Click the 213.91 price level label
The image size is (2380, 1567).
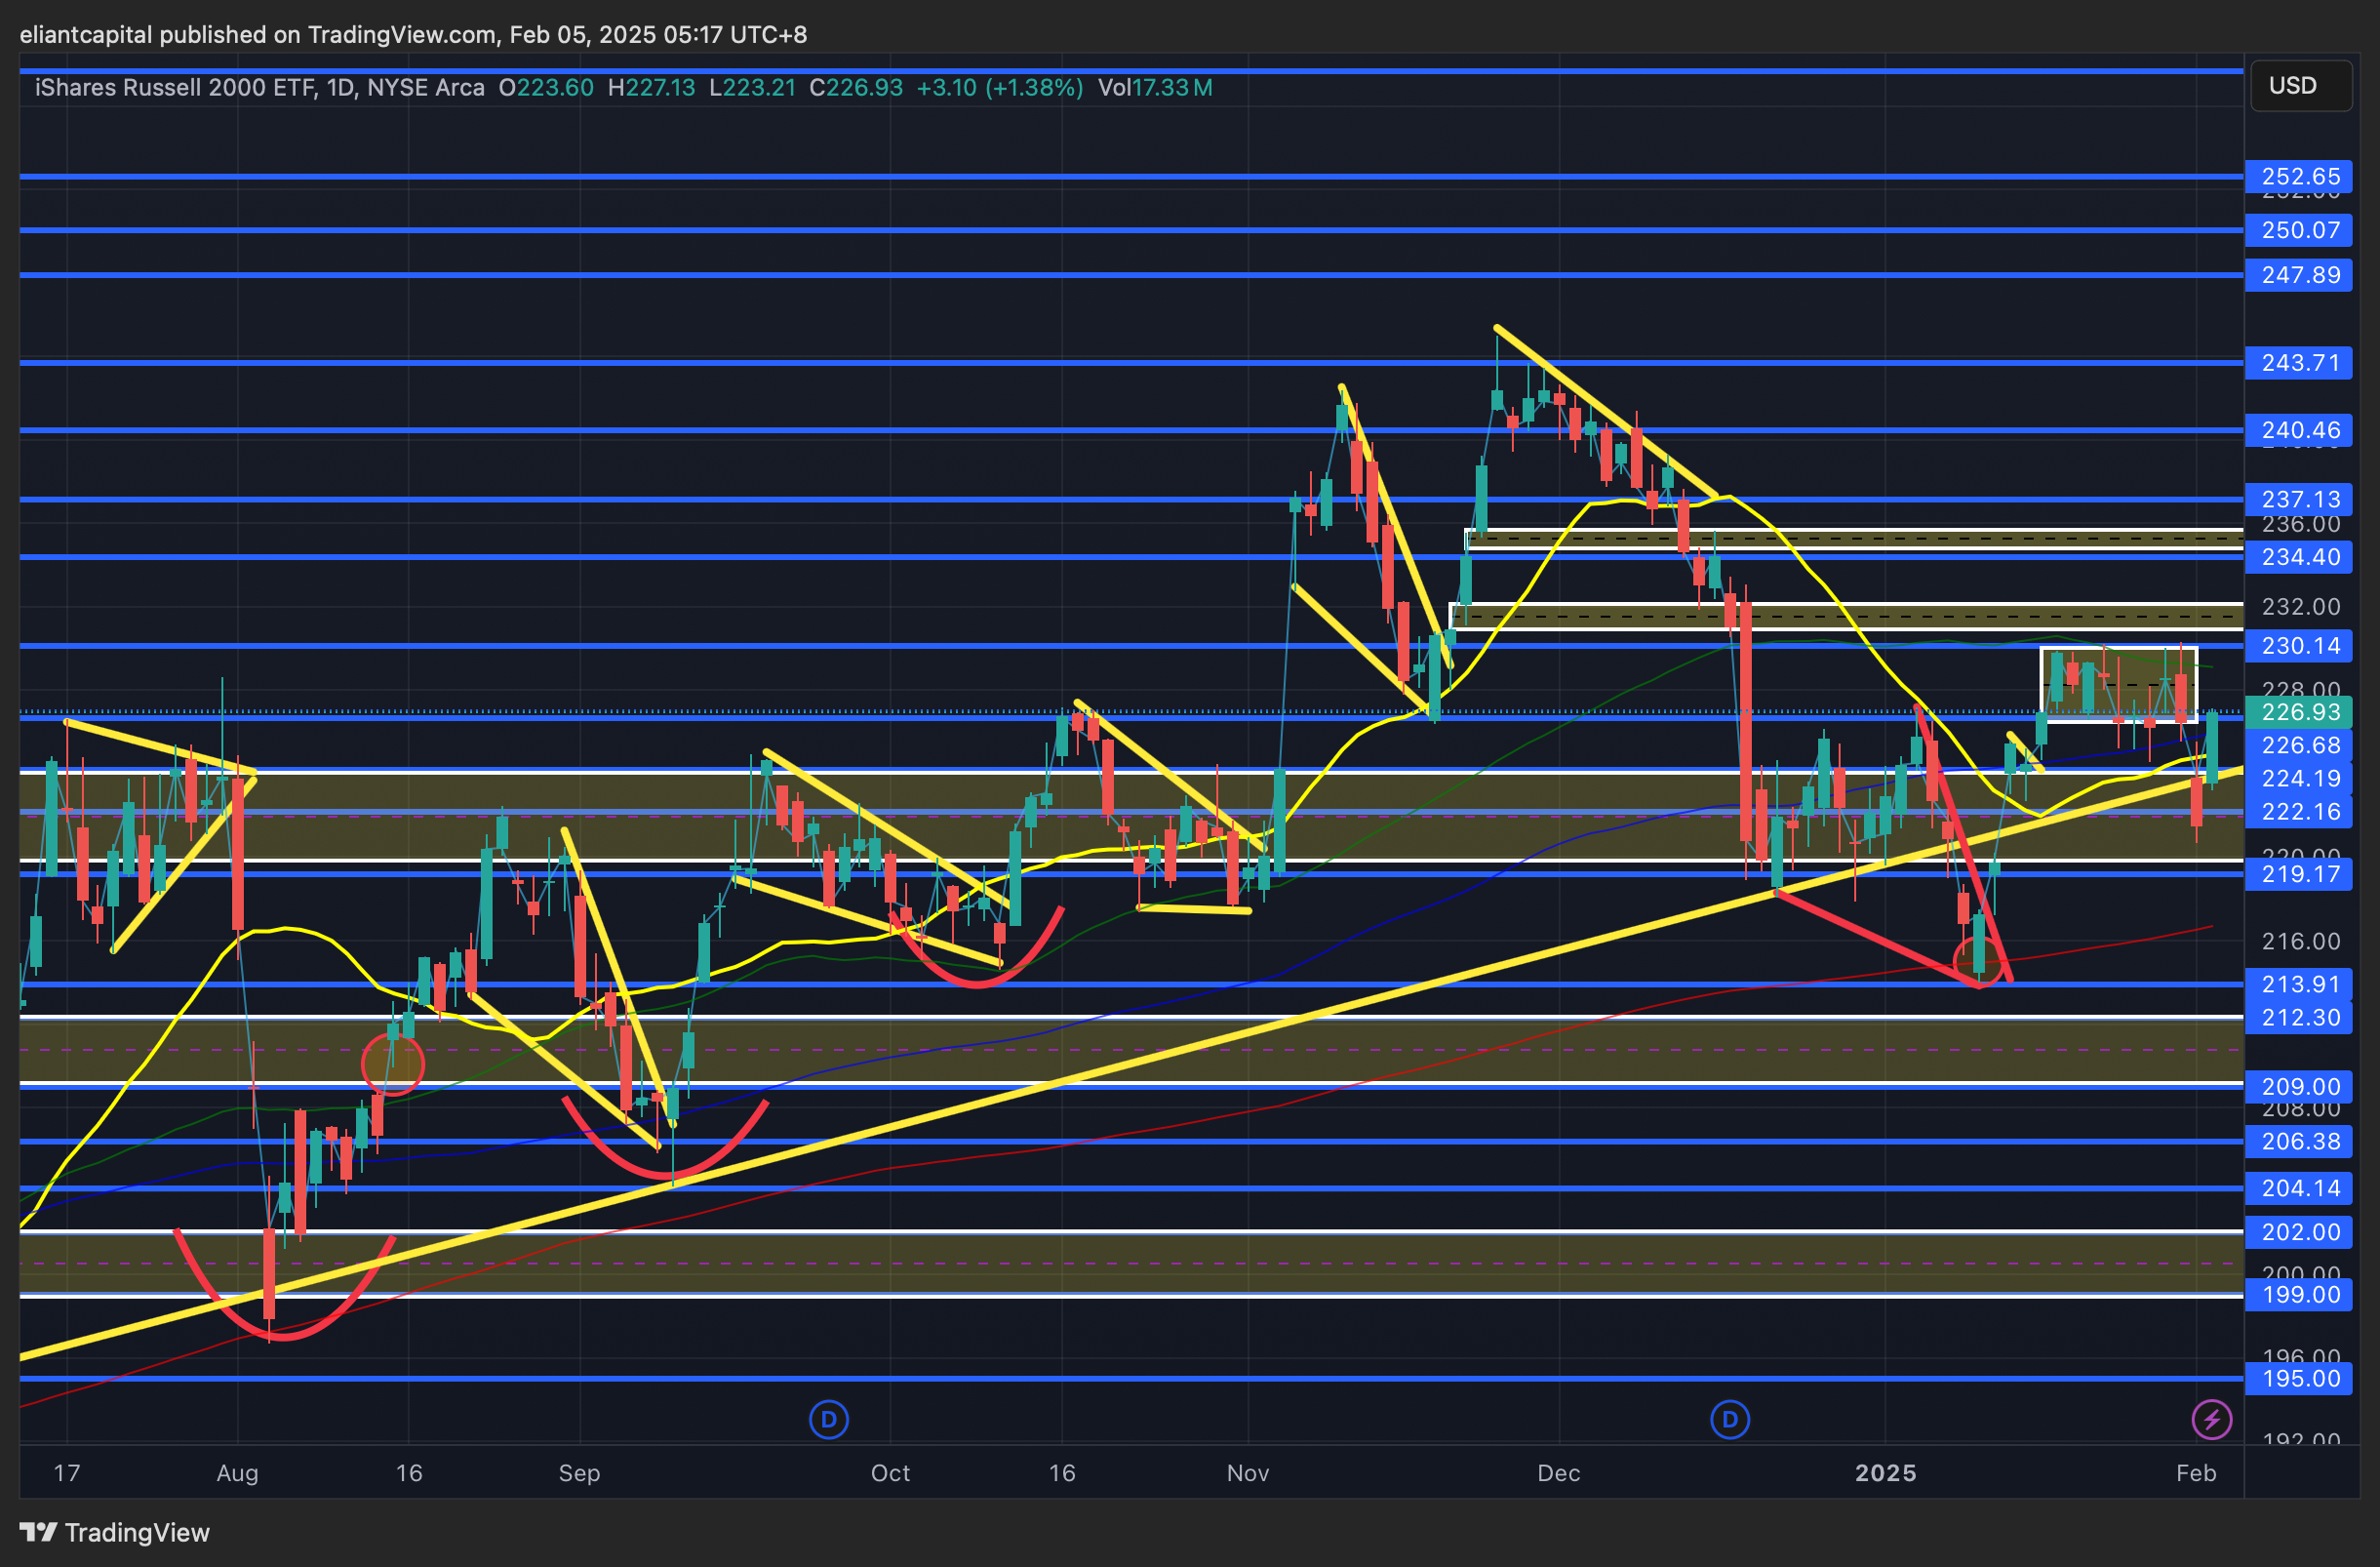pyautogui.click(x=2299, y=984)
